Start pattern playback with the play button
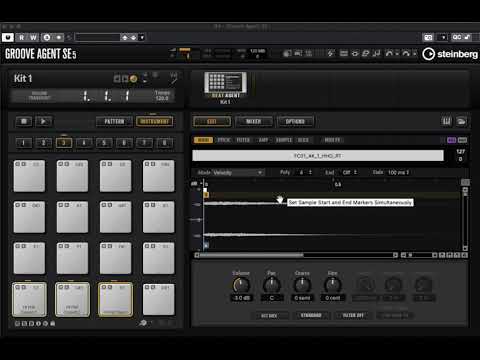 point(43,121)
